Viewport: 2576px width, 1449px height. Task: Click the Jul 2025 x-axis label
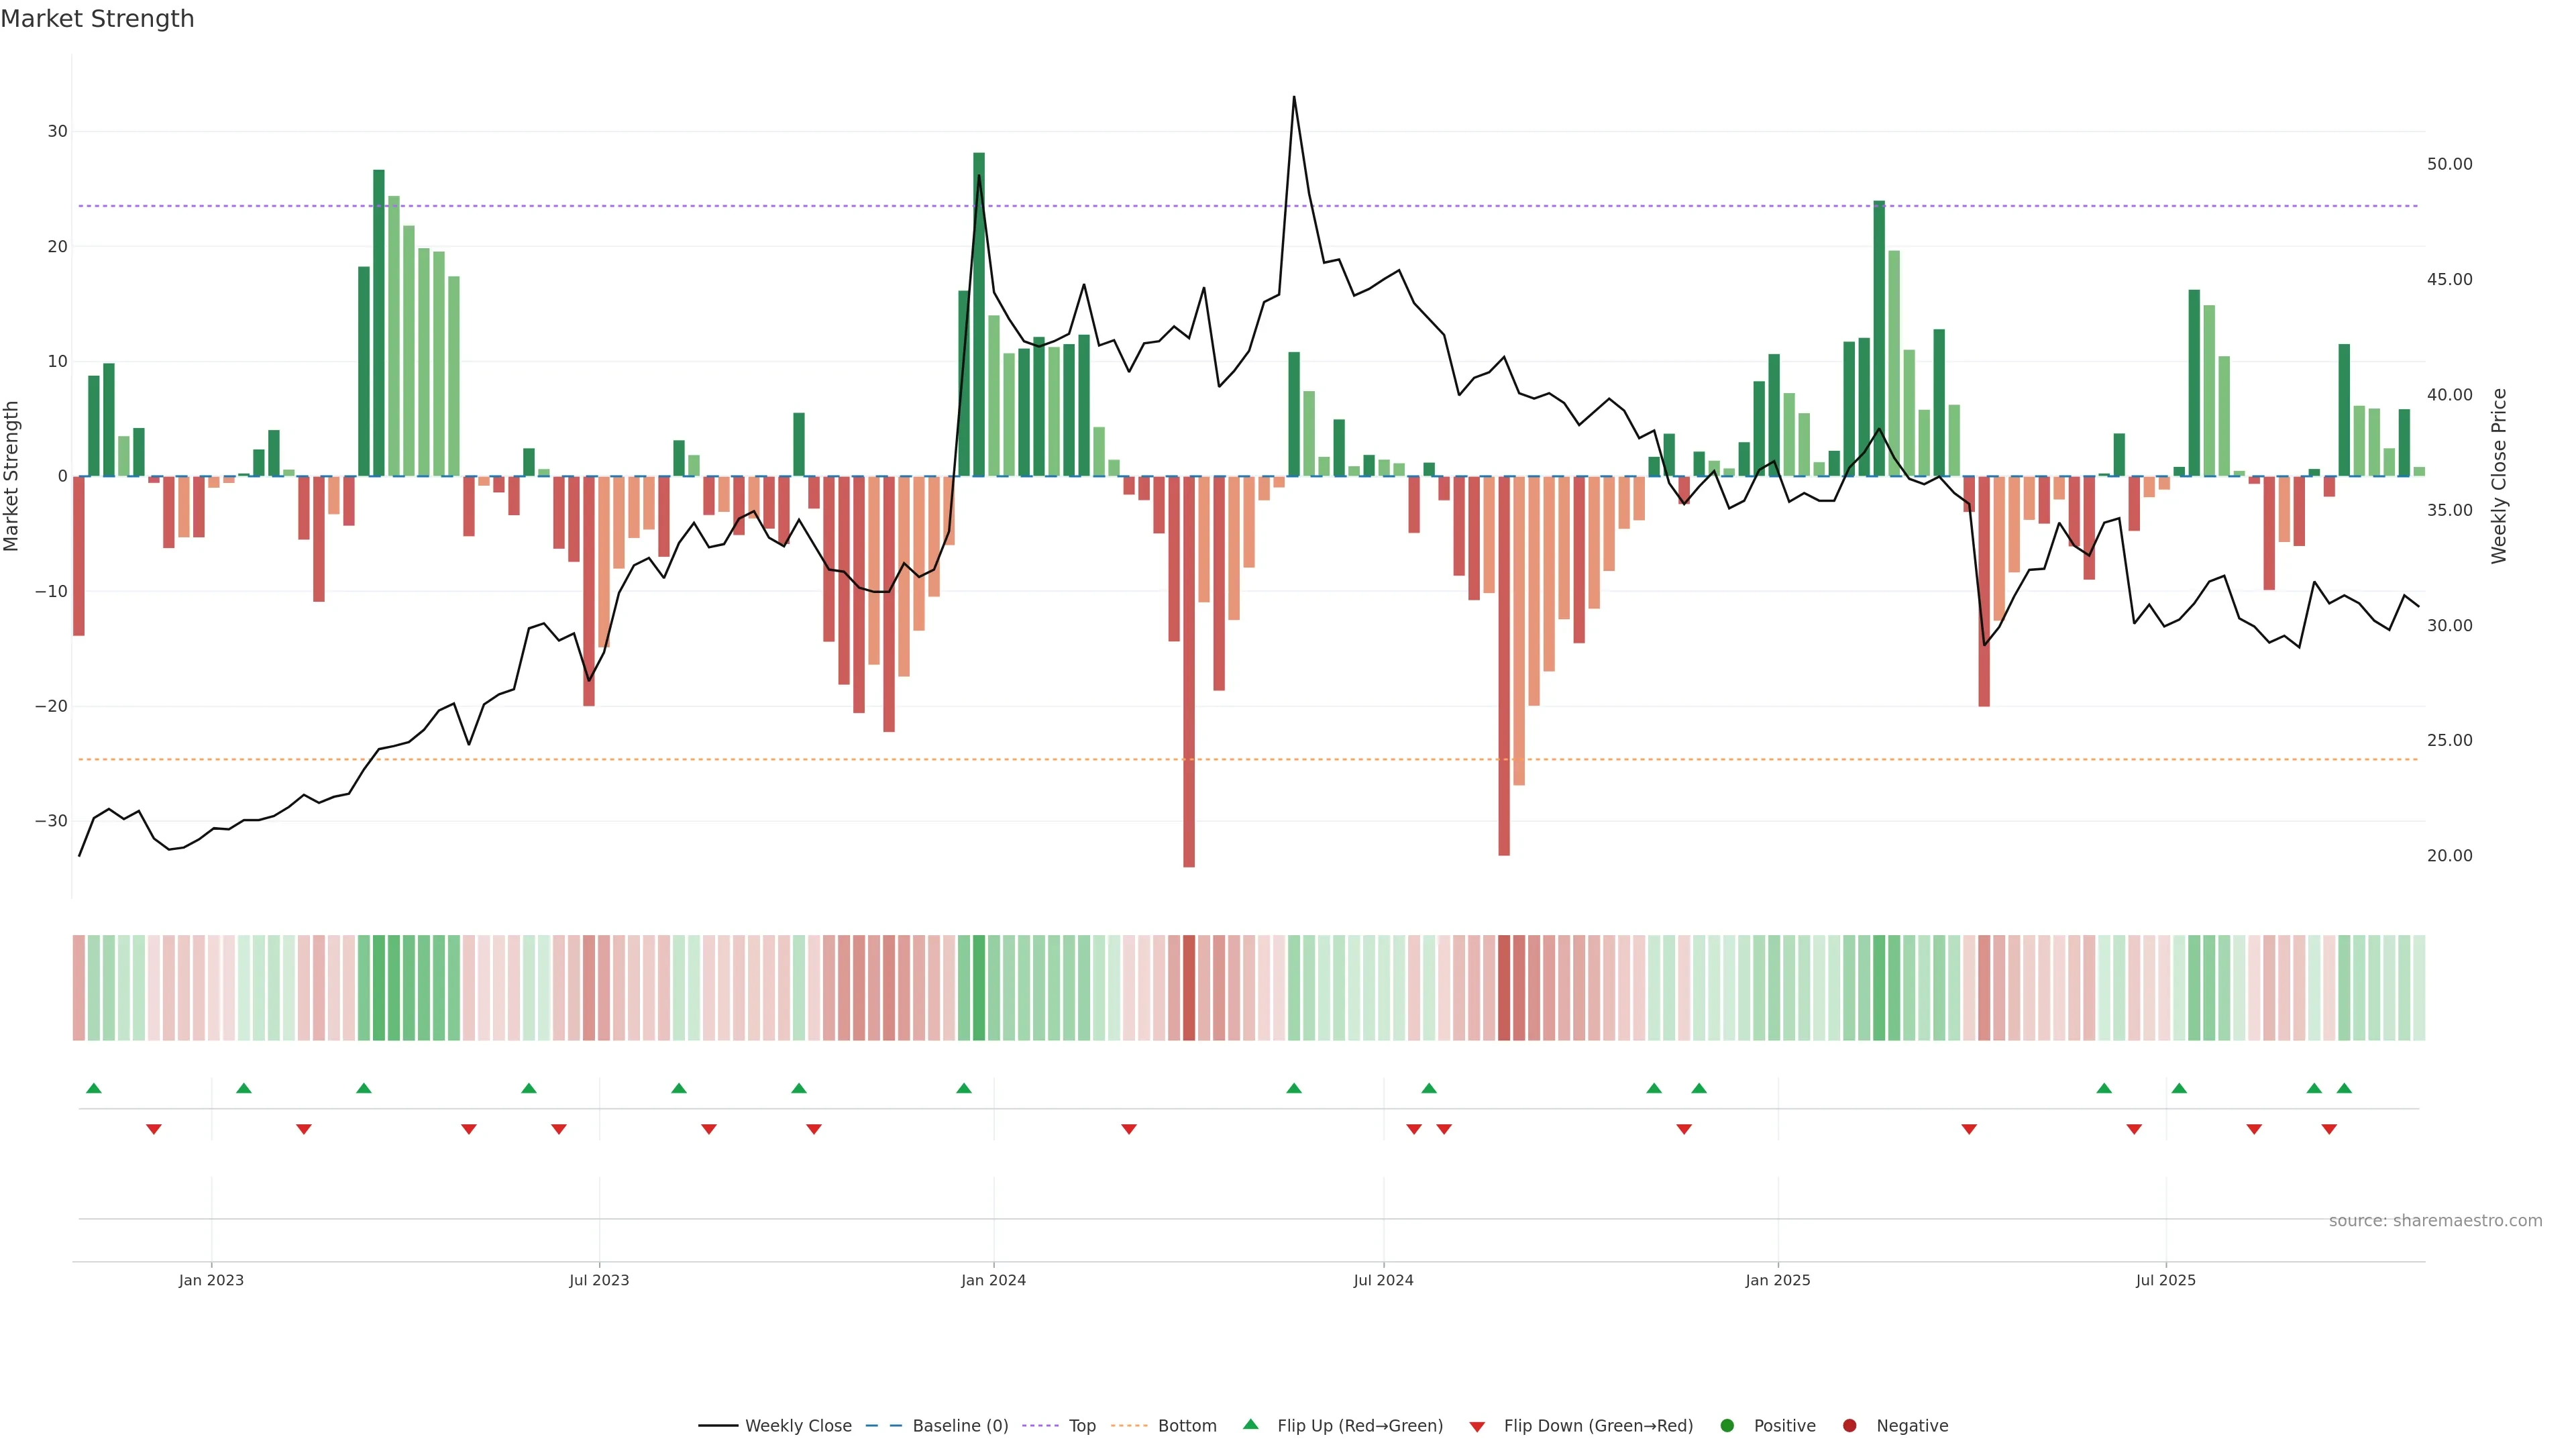pos(2165,1280)
